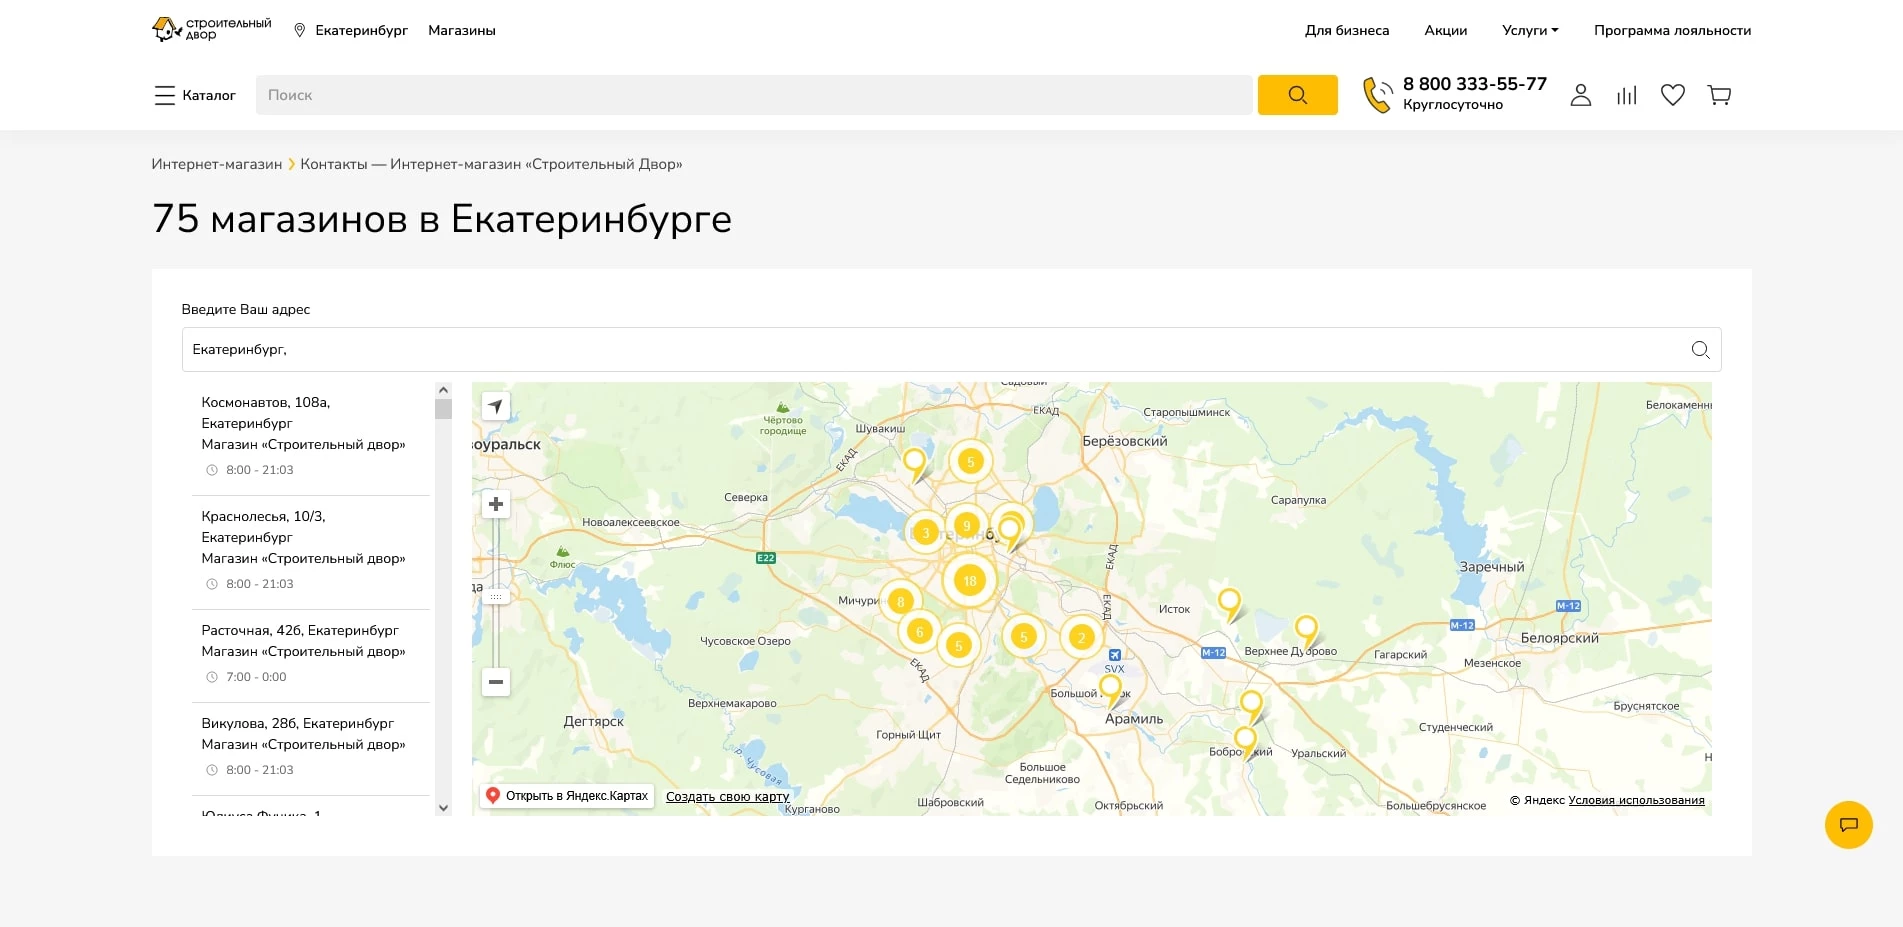Open the Екатеринбург city selector
The image size is (1903, 927).
pyautogui.click(x=351, y=30)
